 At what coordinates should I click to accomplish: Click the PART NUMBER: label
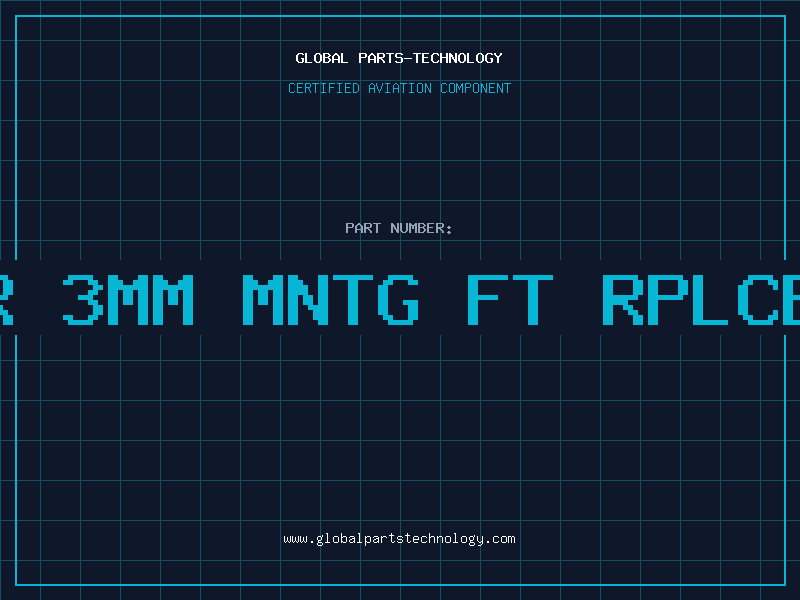399,228
